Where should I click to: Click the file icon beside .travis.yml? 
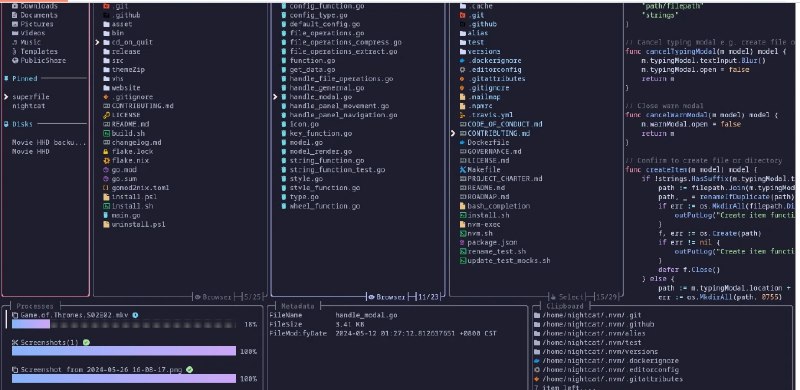click(x=463, y=115)
